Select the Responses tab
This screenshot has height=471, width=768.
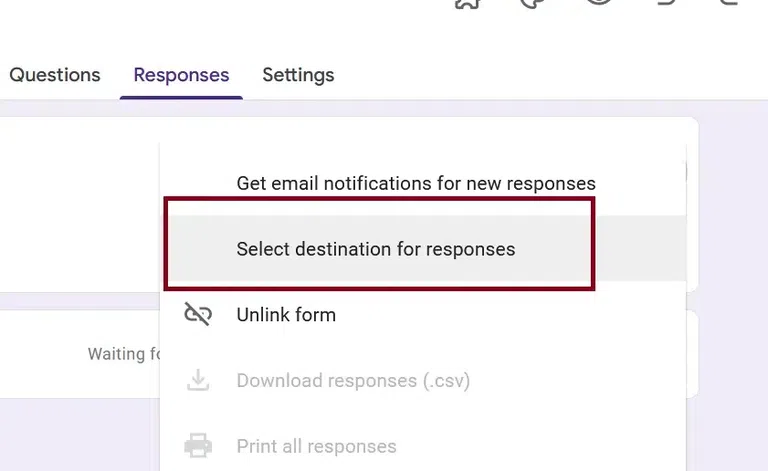(181, 75)
